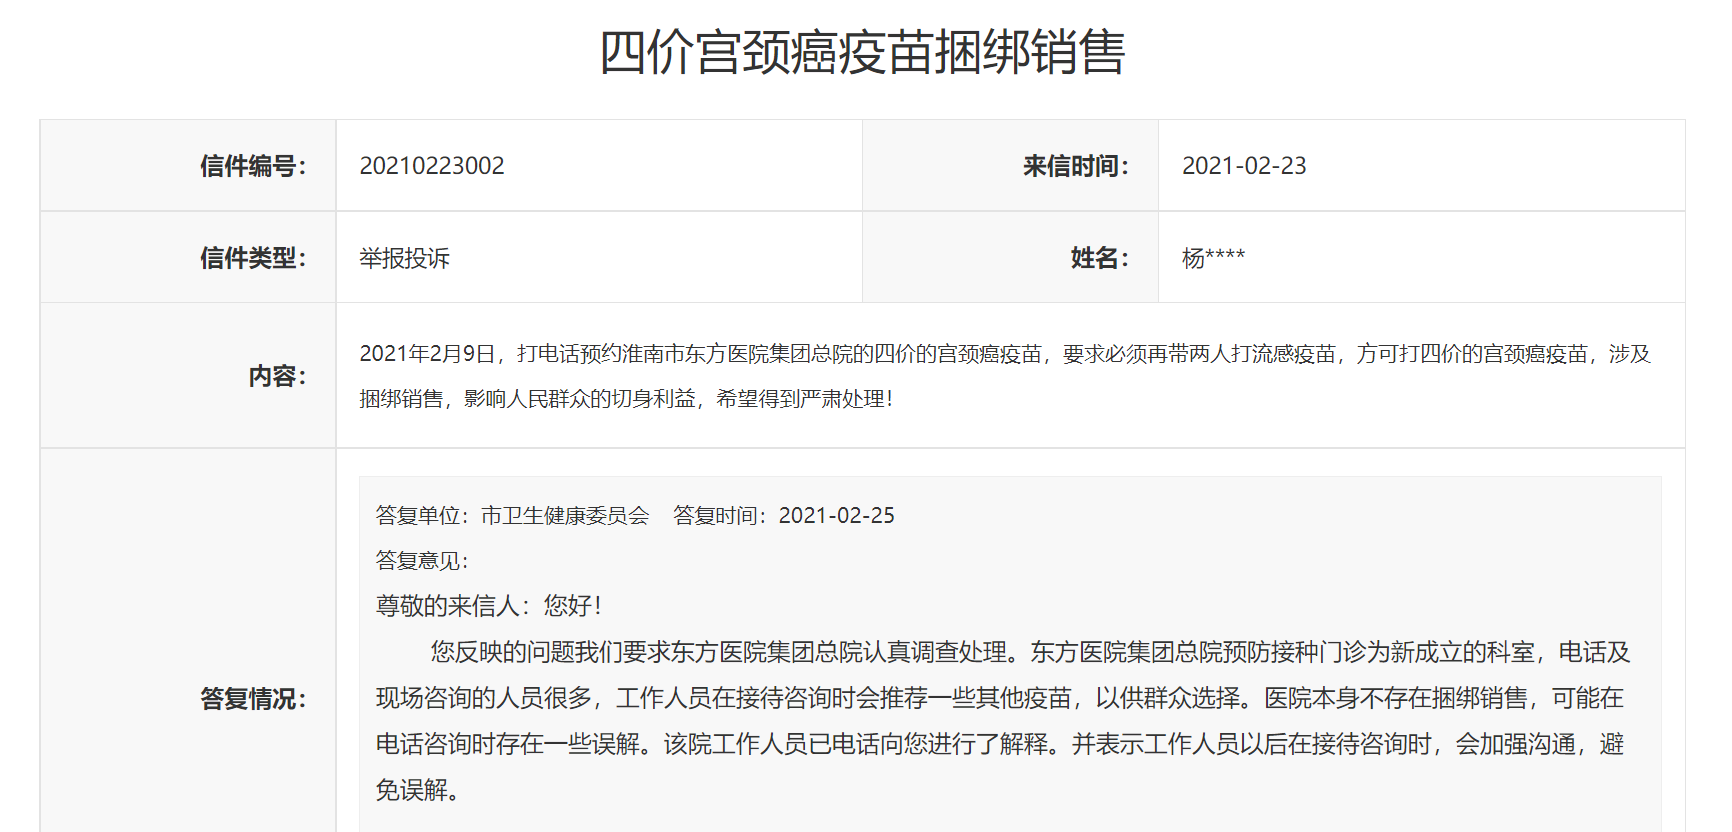
Task: Click the reply line starting 现场咨询的人员很多
Action: [1000, 698]
